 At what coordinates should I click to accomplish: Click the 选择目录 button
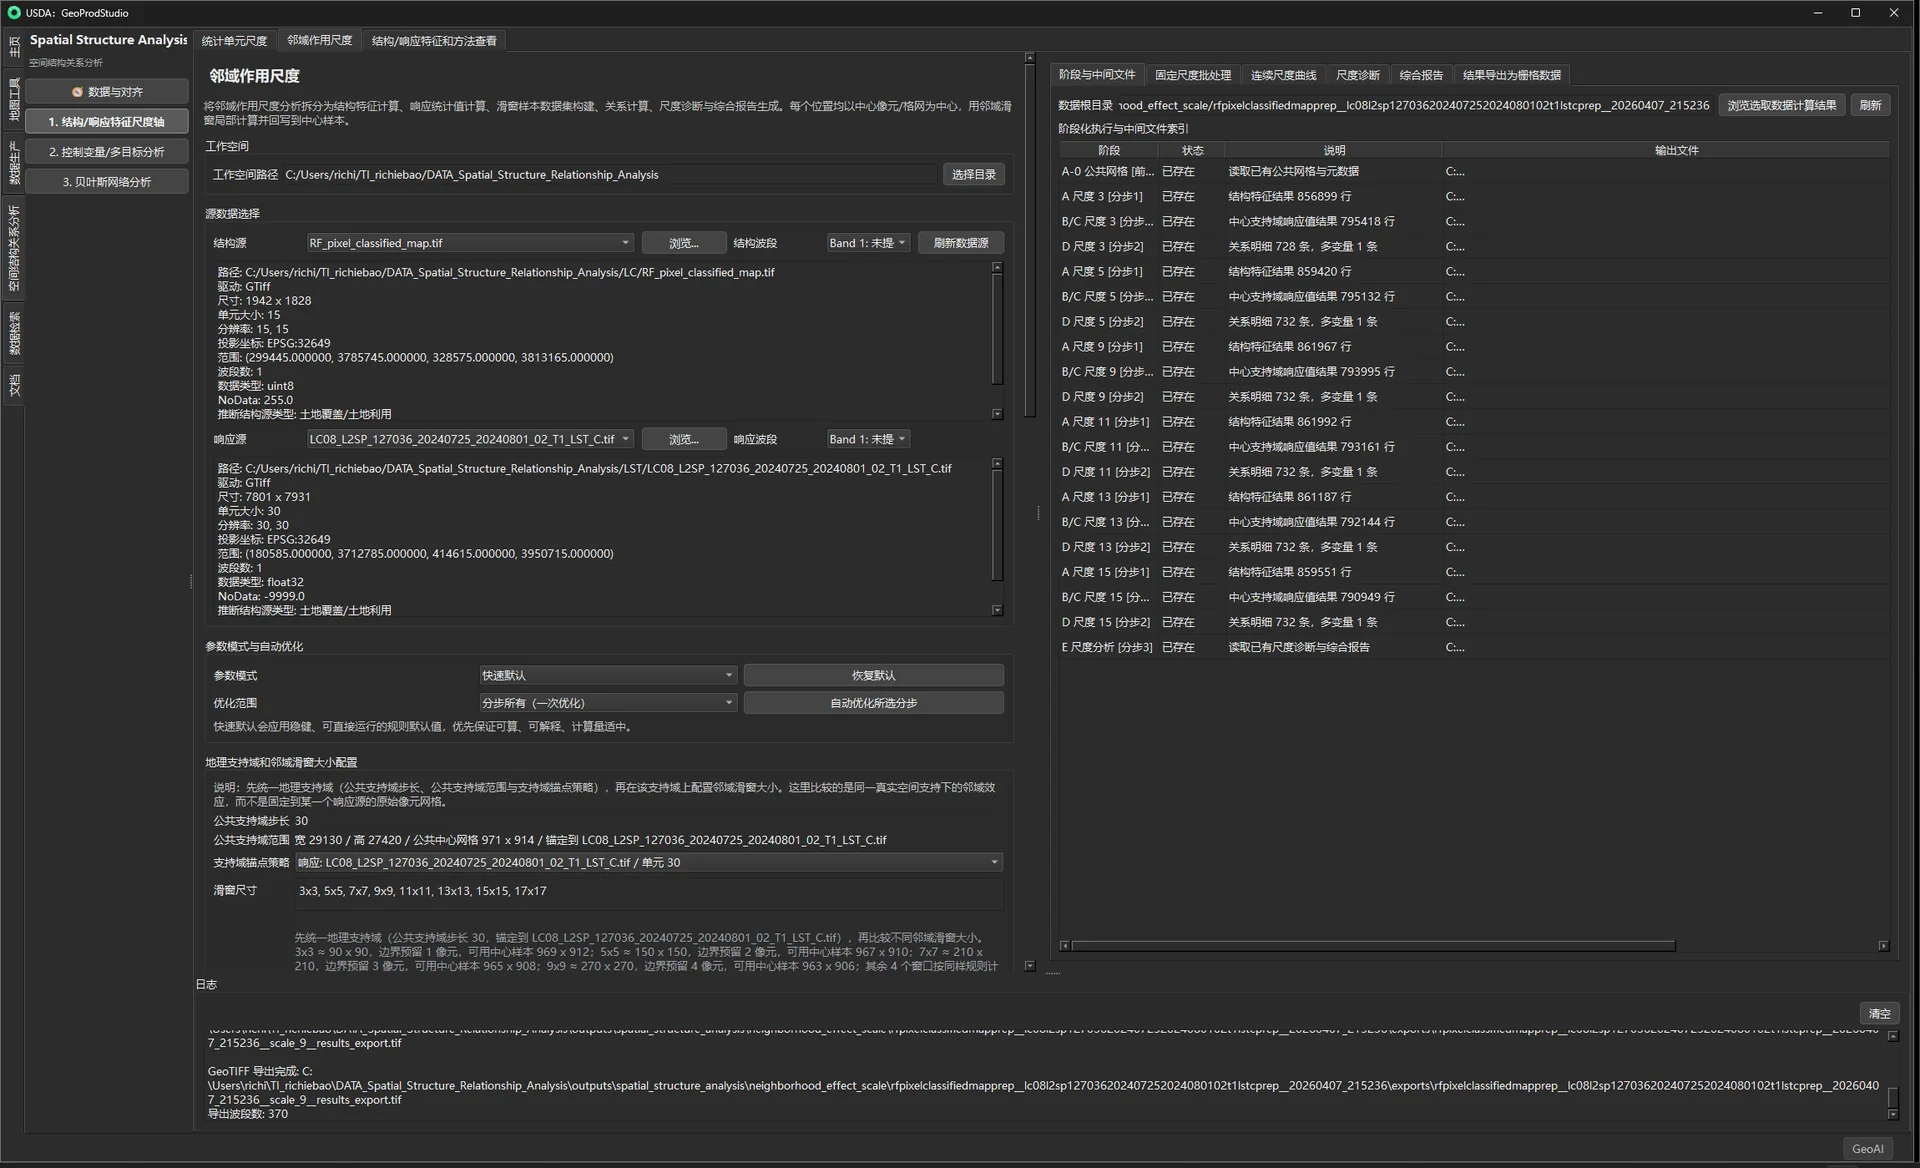click(973, 175)
